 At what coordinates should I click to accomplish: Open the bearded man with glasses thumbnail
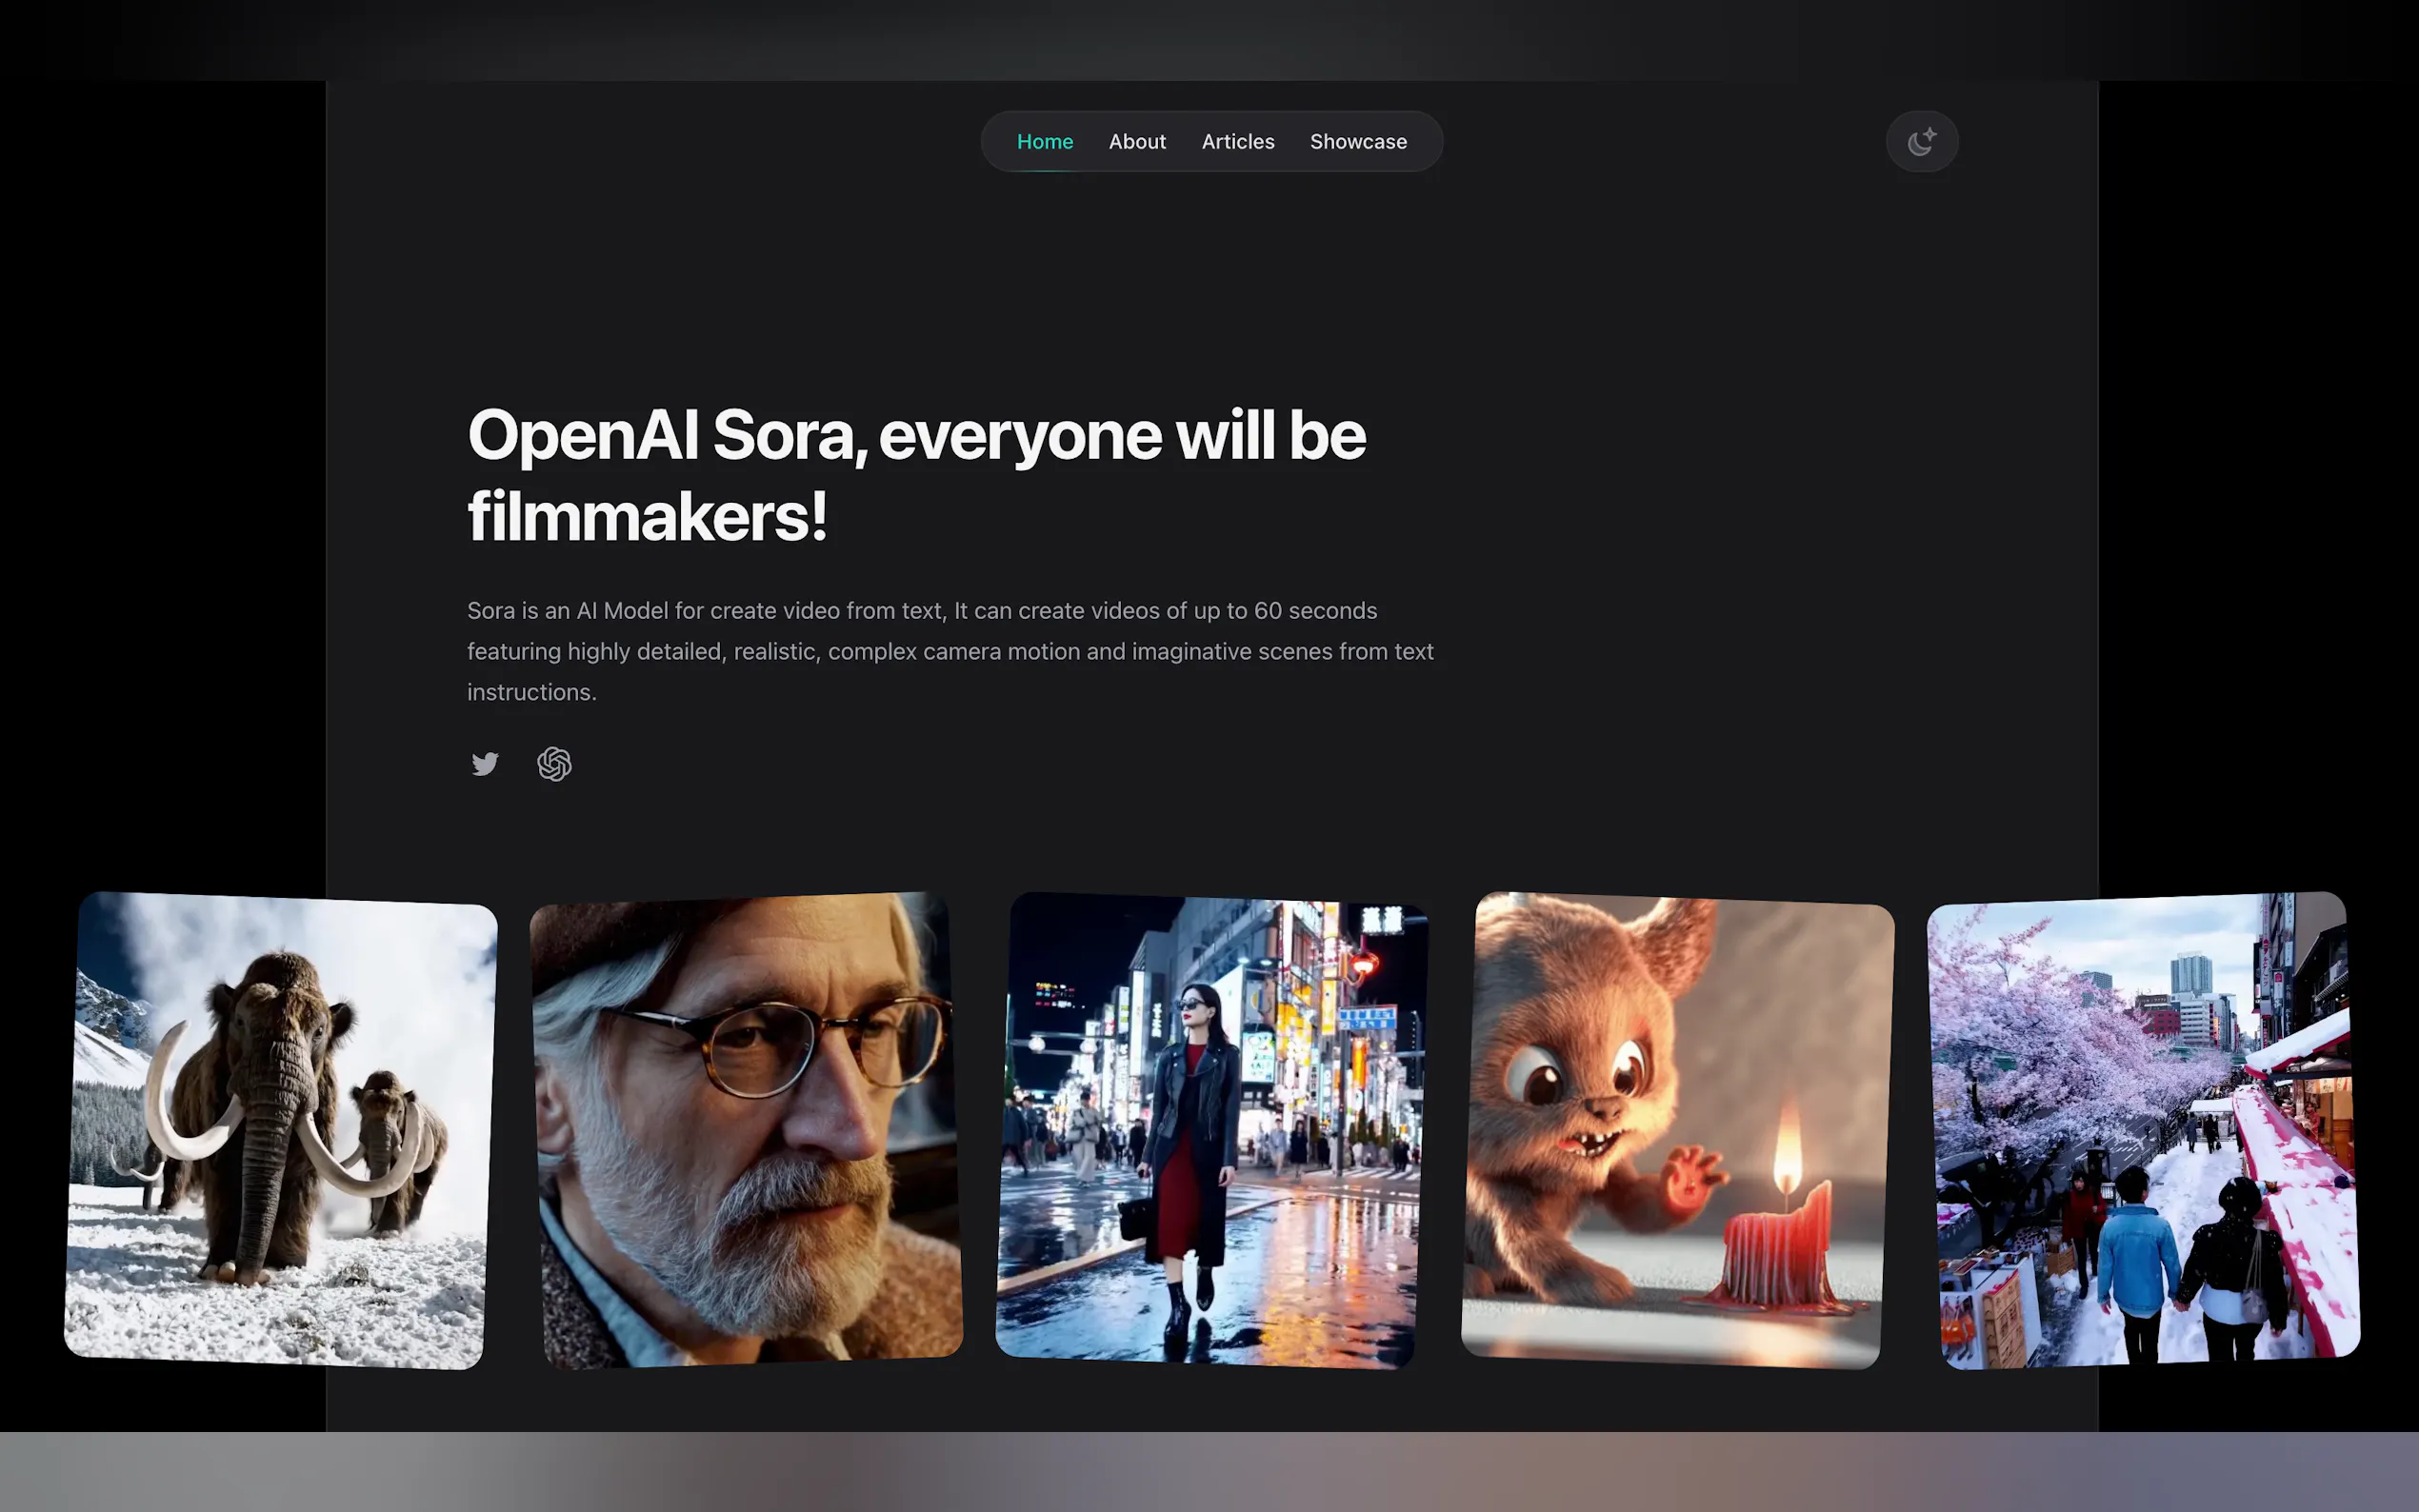pos(746,1130)
